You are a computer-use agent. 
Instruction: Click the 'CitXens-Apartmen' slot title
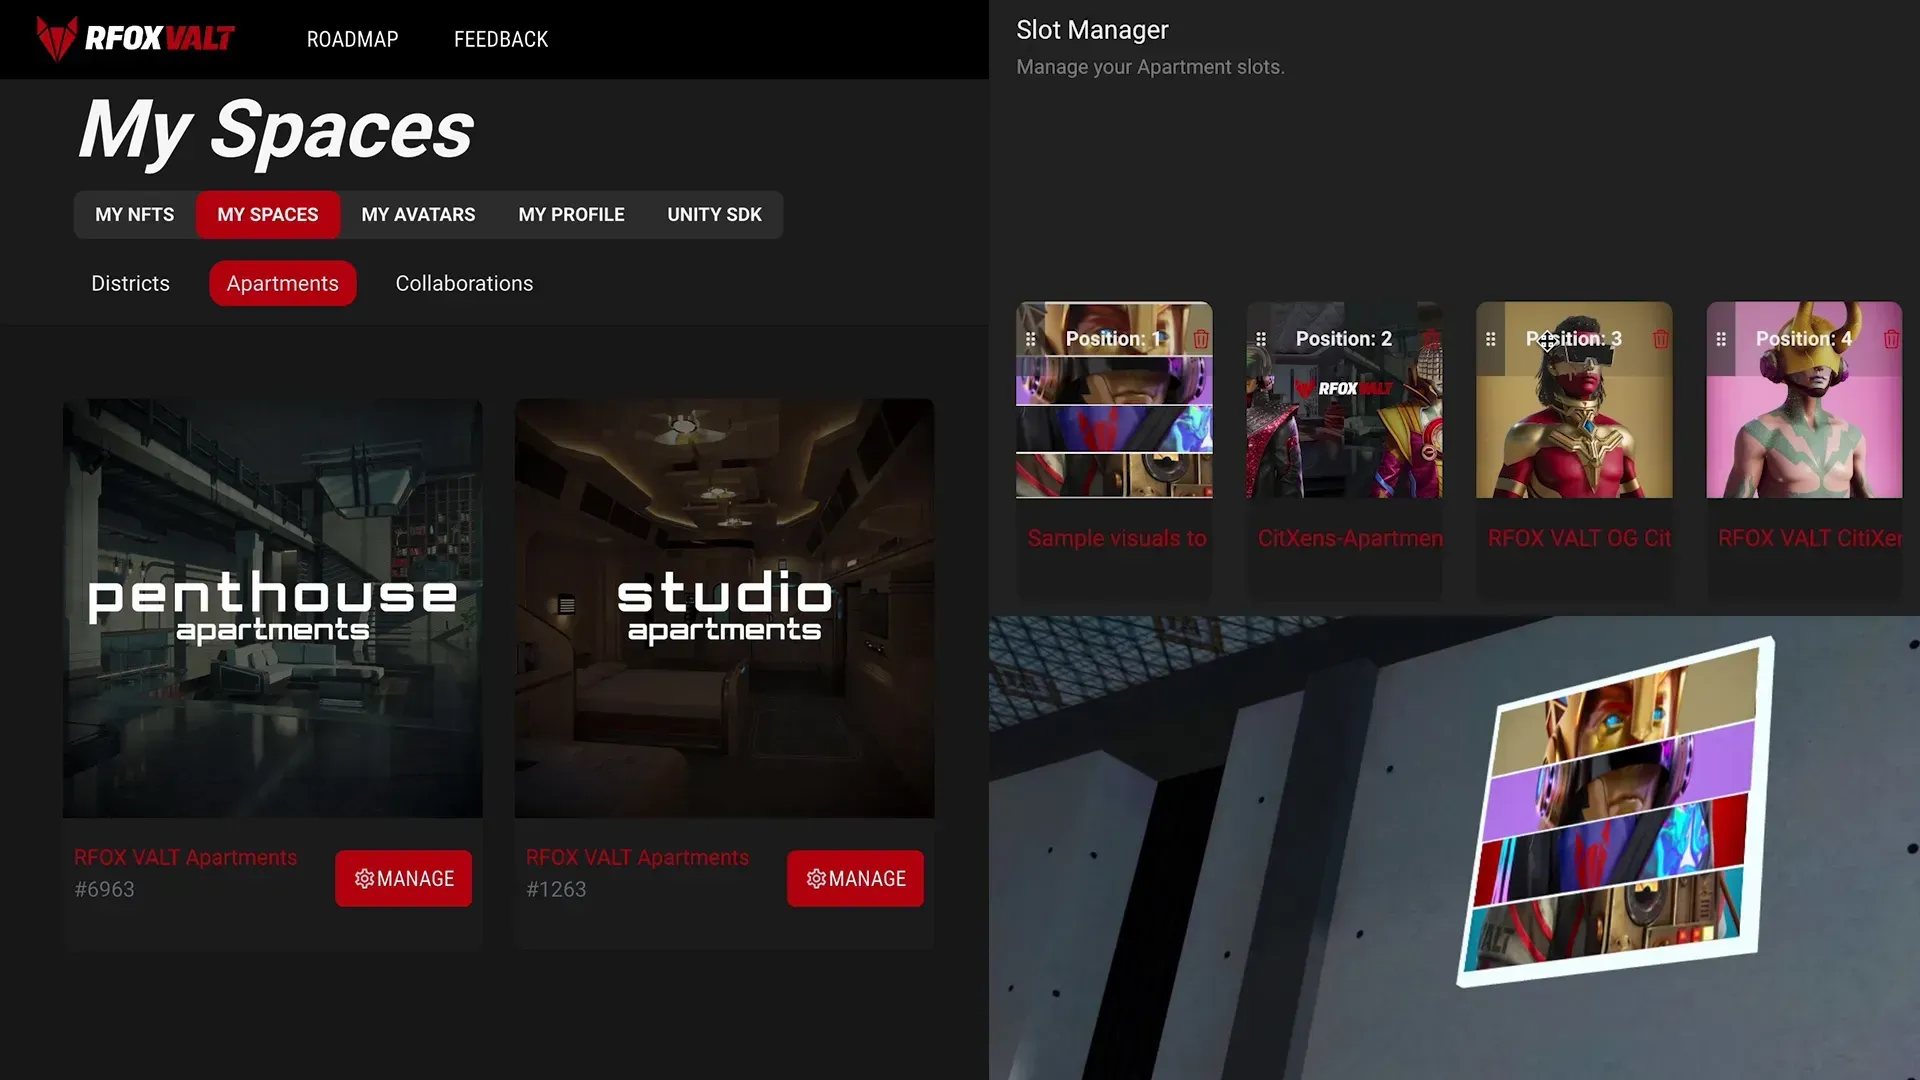tap(1350, 538)
